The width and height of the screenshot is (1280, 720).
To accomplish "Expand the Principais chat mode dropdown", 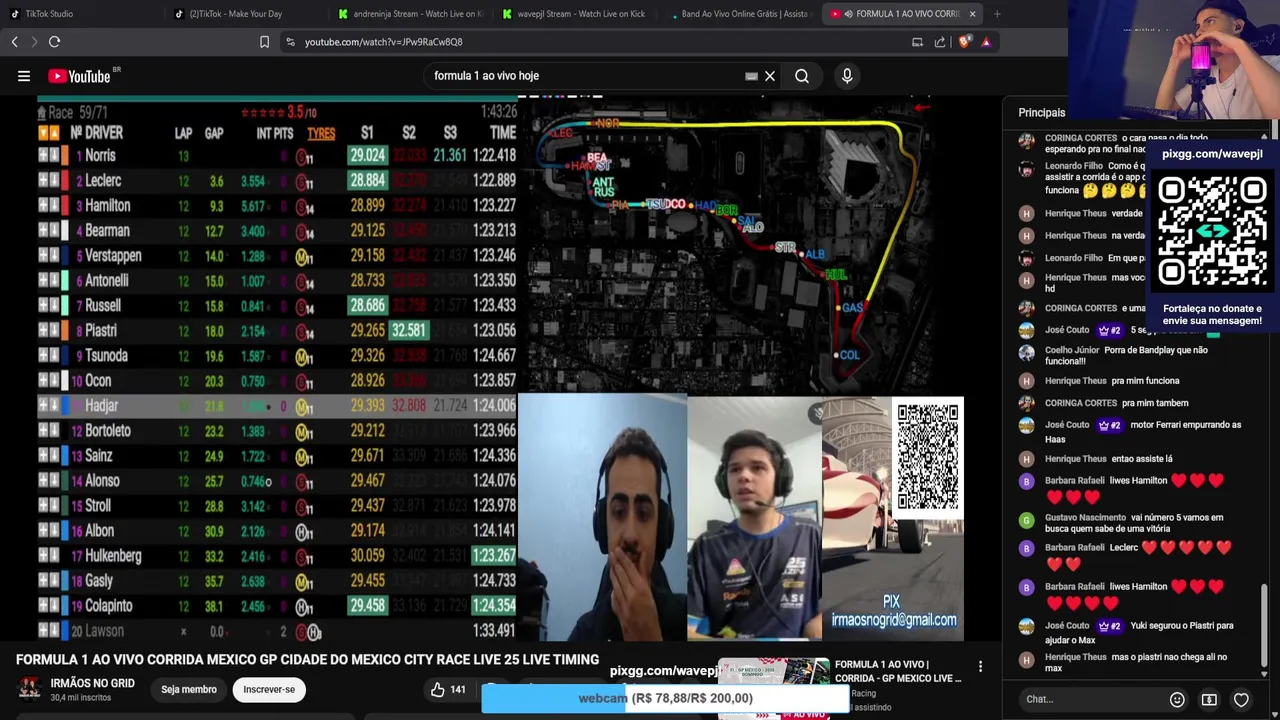I will [1042, 113].
